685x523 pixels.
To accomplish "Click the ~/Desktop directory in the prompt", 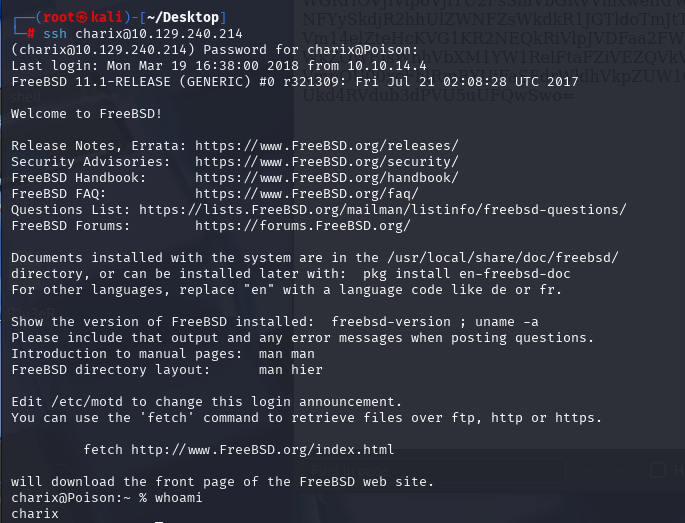I will pyautogui.click(x=183, y=17).
